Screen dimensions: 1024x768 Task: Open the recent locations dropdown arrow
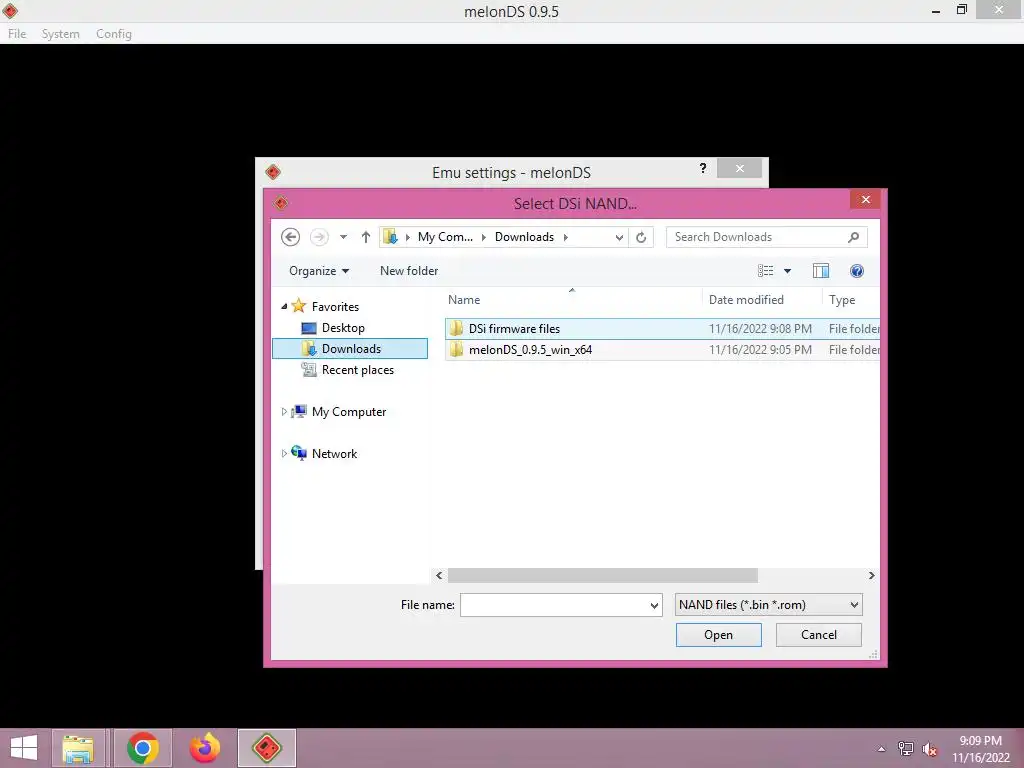(344, 237)
